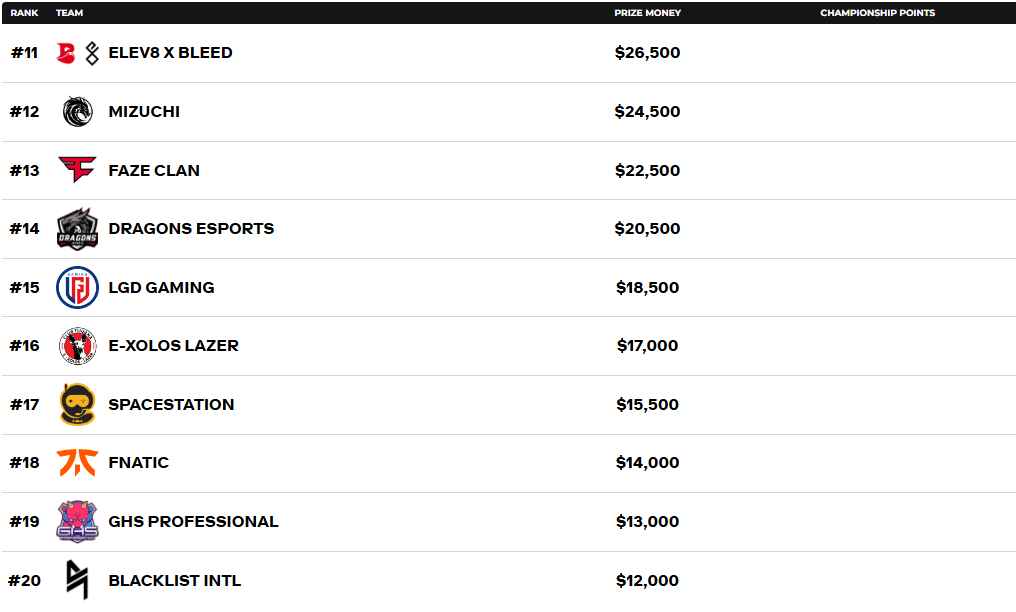Click the Blacklist Intl logo
Screen dimensions: 1016x612
[x=77, y=580]
